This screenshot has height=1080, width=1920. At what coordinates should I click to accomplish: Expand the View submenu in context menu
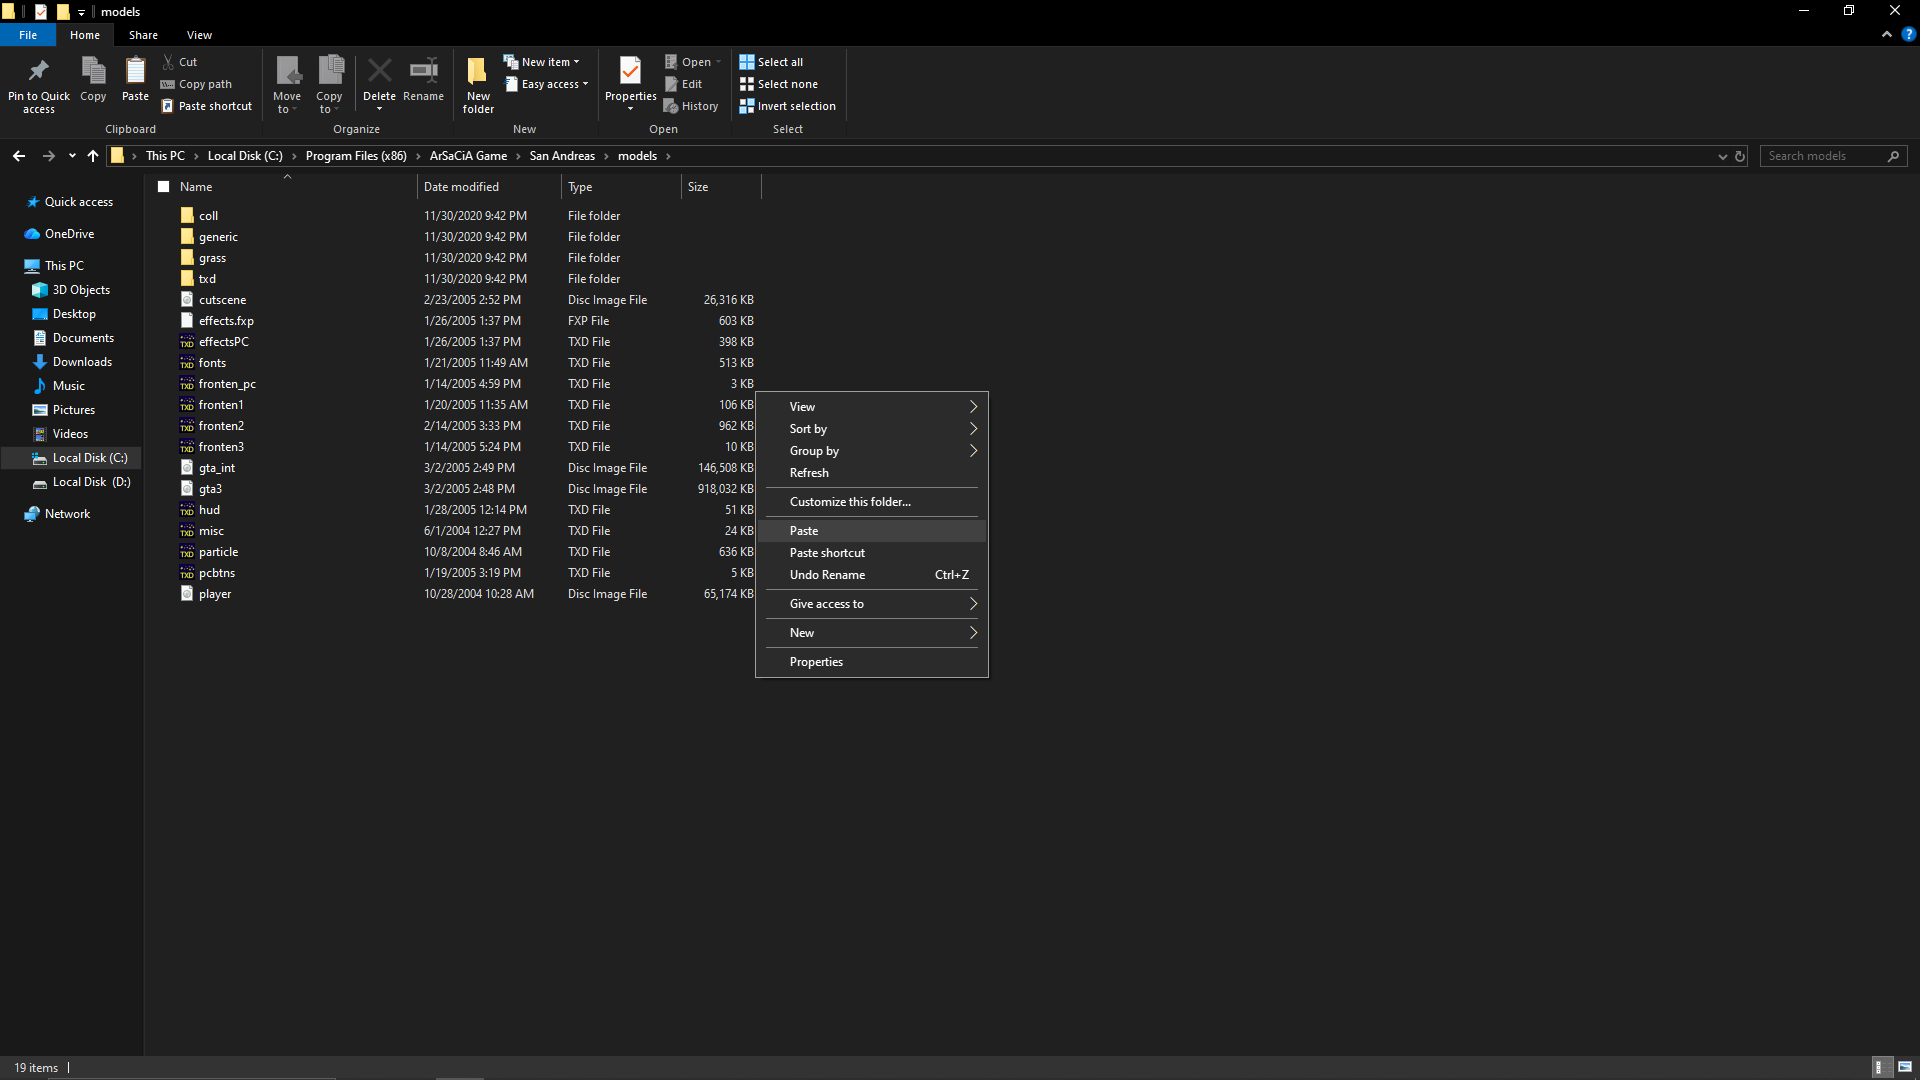[872, 407]
